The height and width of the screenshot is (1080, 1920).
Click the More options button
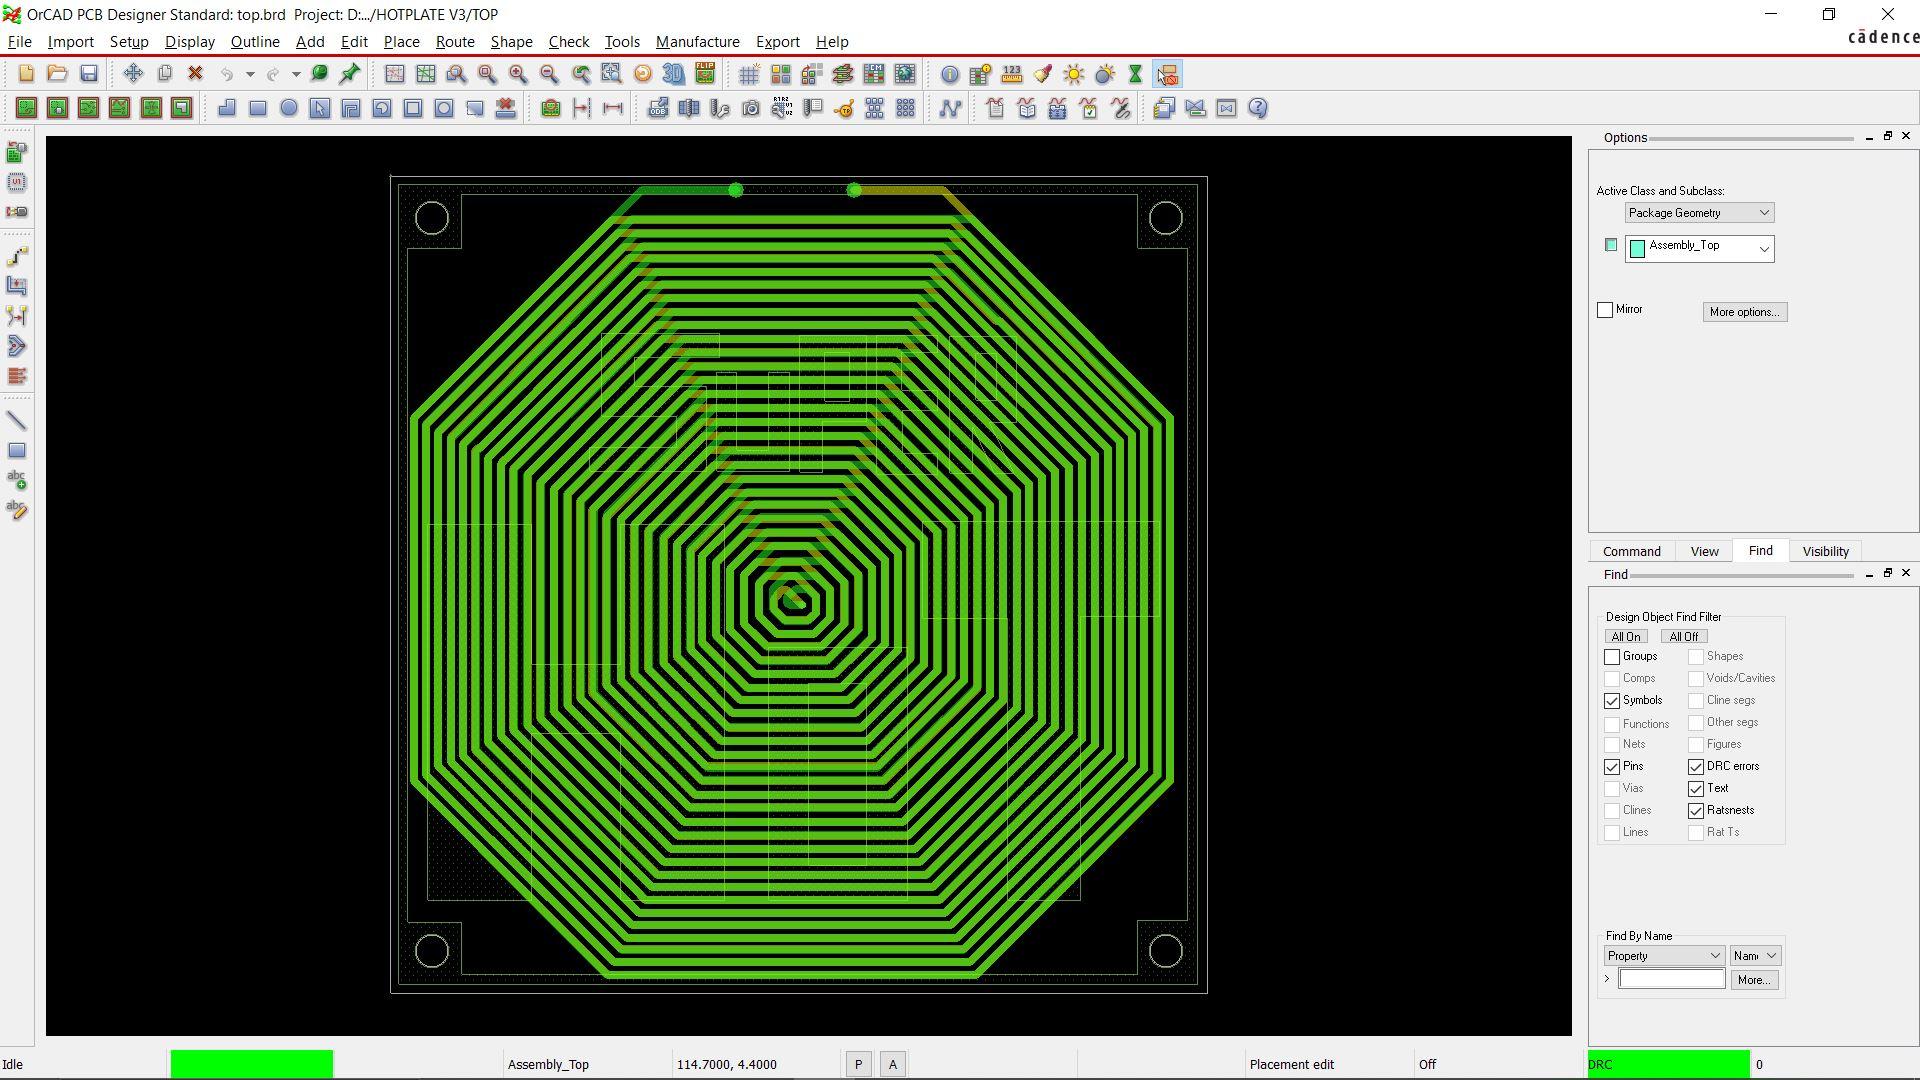click(x=1743, y=311)
